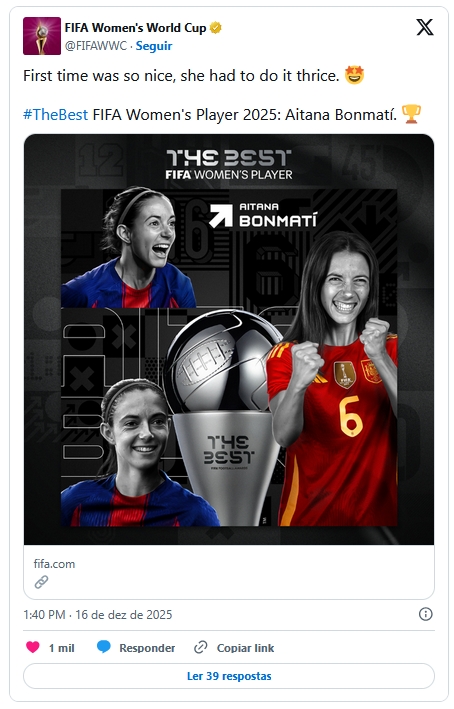Open The Best award image of Aitana Bonmatí
Screen dimensions: 454x709
(x=229, y=339)
